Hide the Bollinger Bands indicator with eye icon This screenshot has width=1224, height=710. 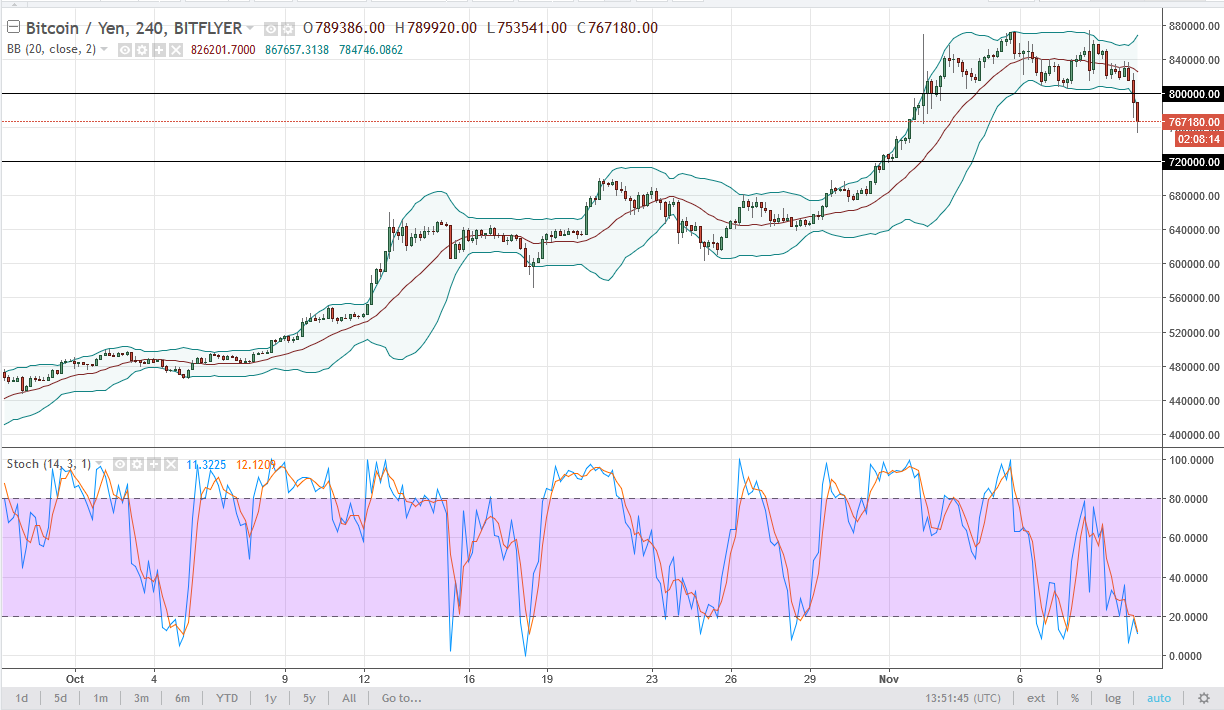[x=125, y=50]
